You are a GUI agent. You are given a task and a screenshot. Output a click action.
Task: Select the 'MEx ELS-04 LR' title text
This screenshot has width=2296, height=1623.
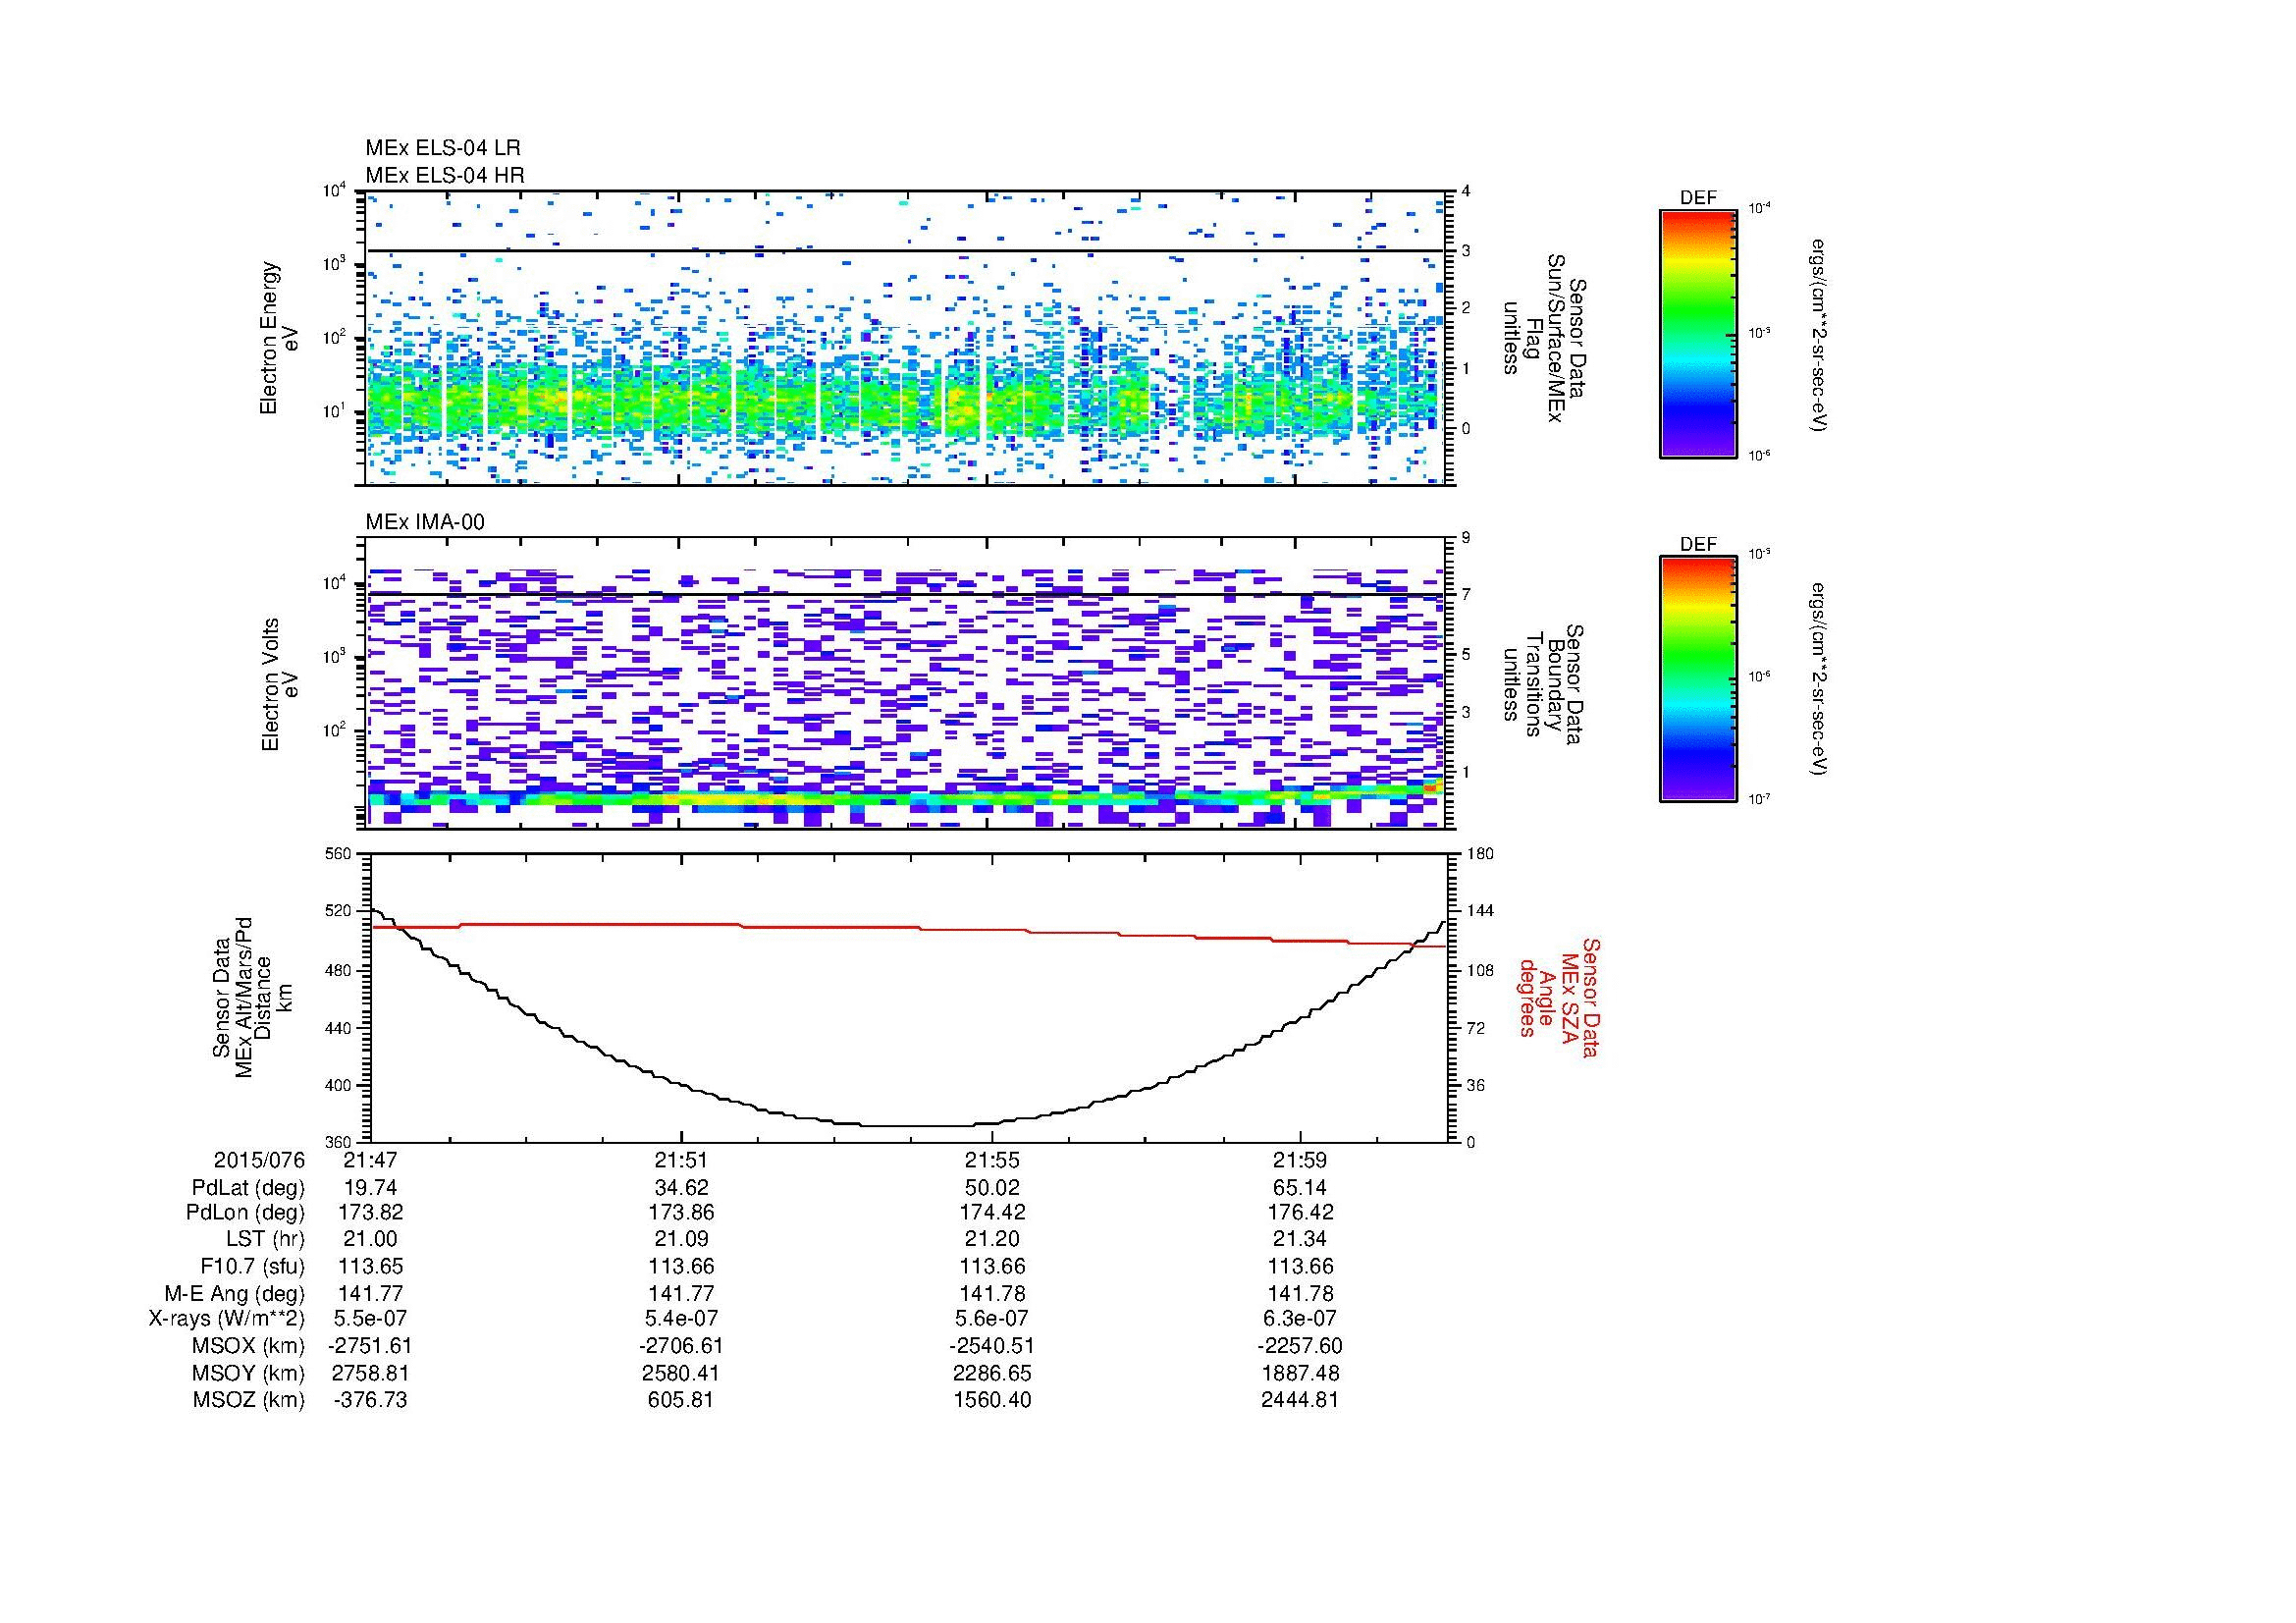pos(443,148)
